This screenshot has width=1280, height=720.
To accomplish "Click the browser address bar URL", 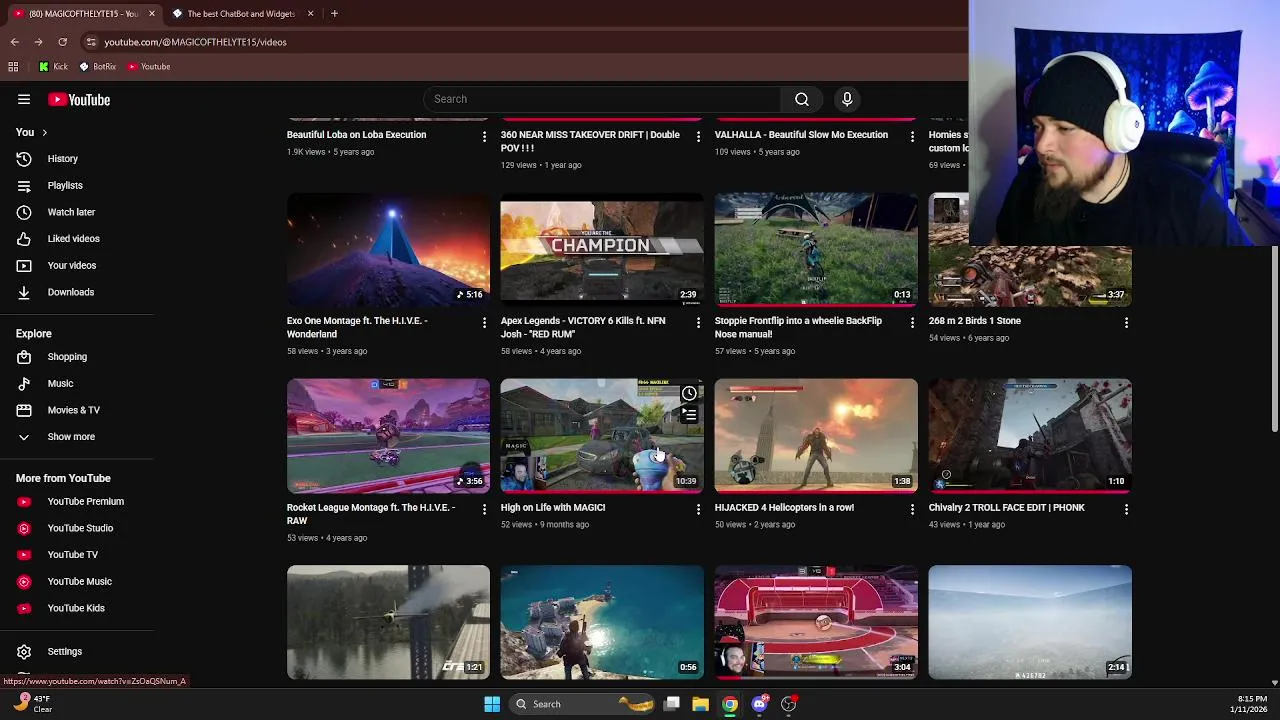I will [x=195, y=42].
